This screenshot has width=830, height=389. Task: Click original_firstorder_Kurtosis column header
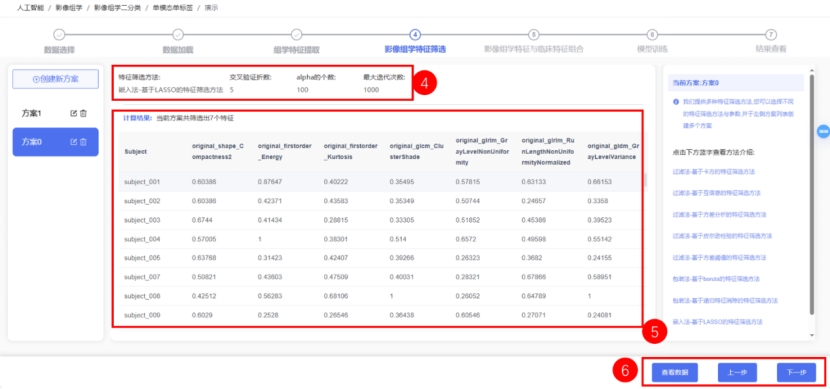pyautogui.click(x=350, y=151)
